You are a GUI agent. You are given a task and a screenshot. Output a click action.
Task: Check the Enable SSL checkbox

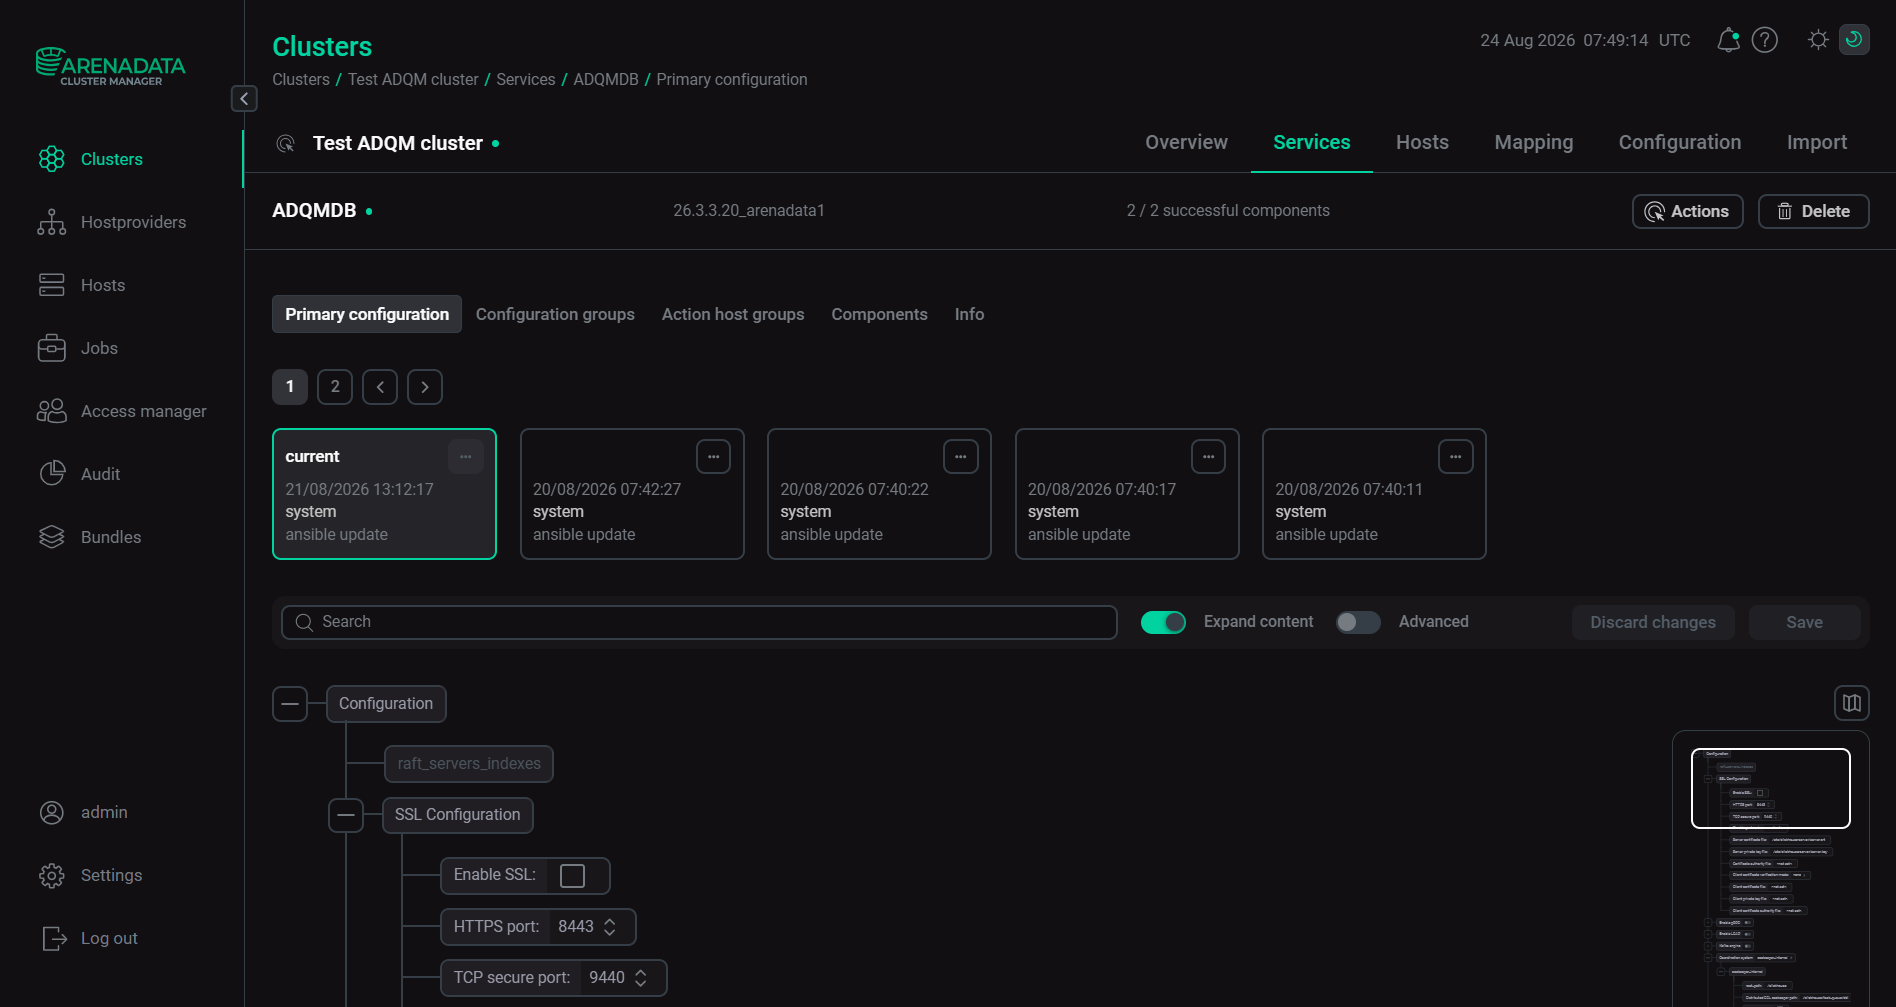tap(572, 876)
